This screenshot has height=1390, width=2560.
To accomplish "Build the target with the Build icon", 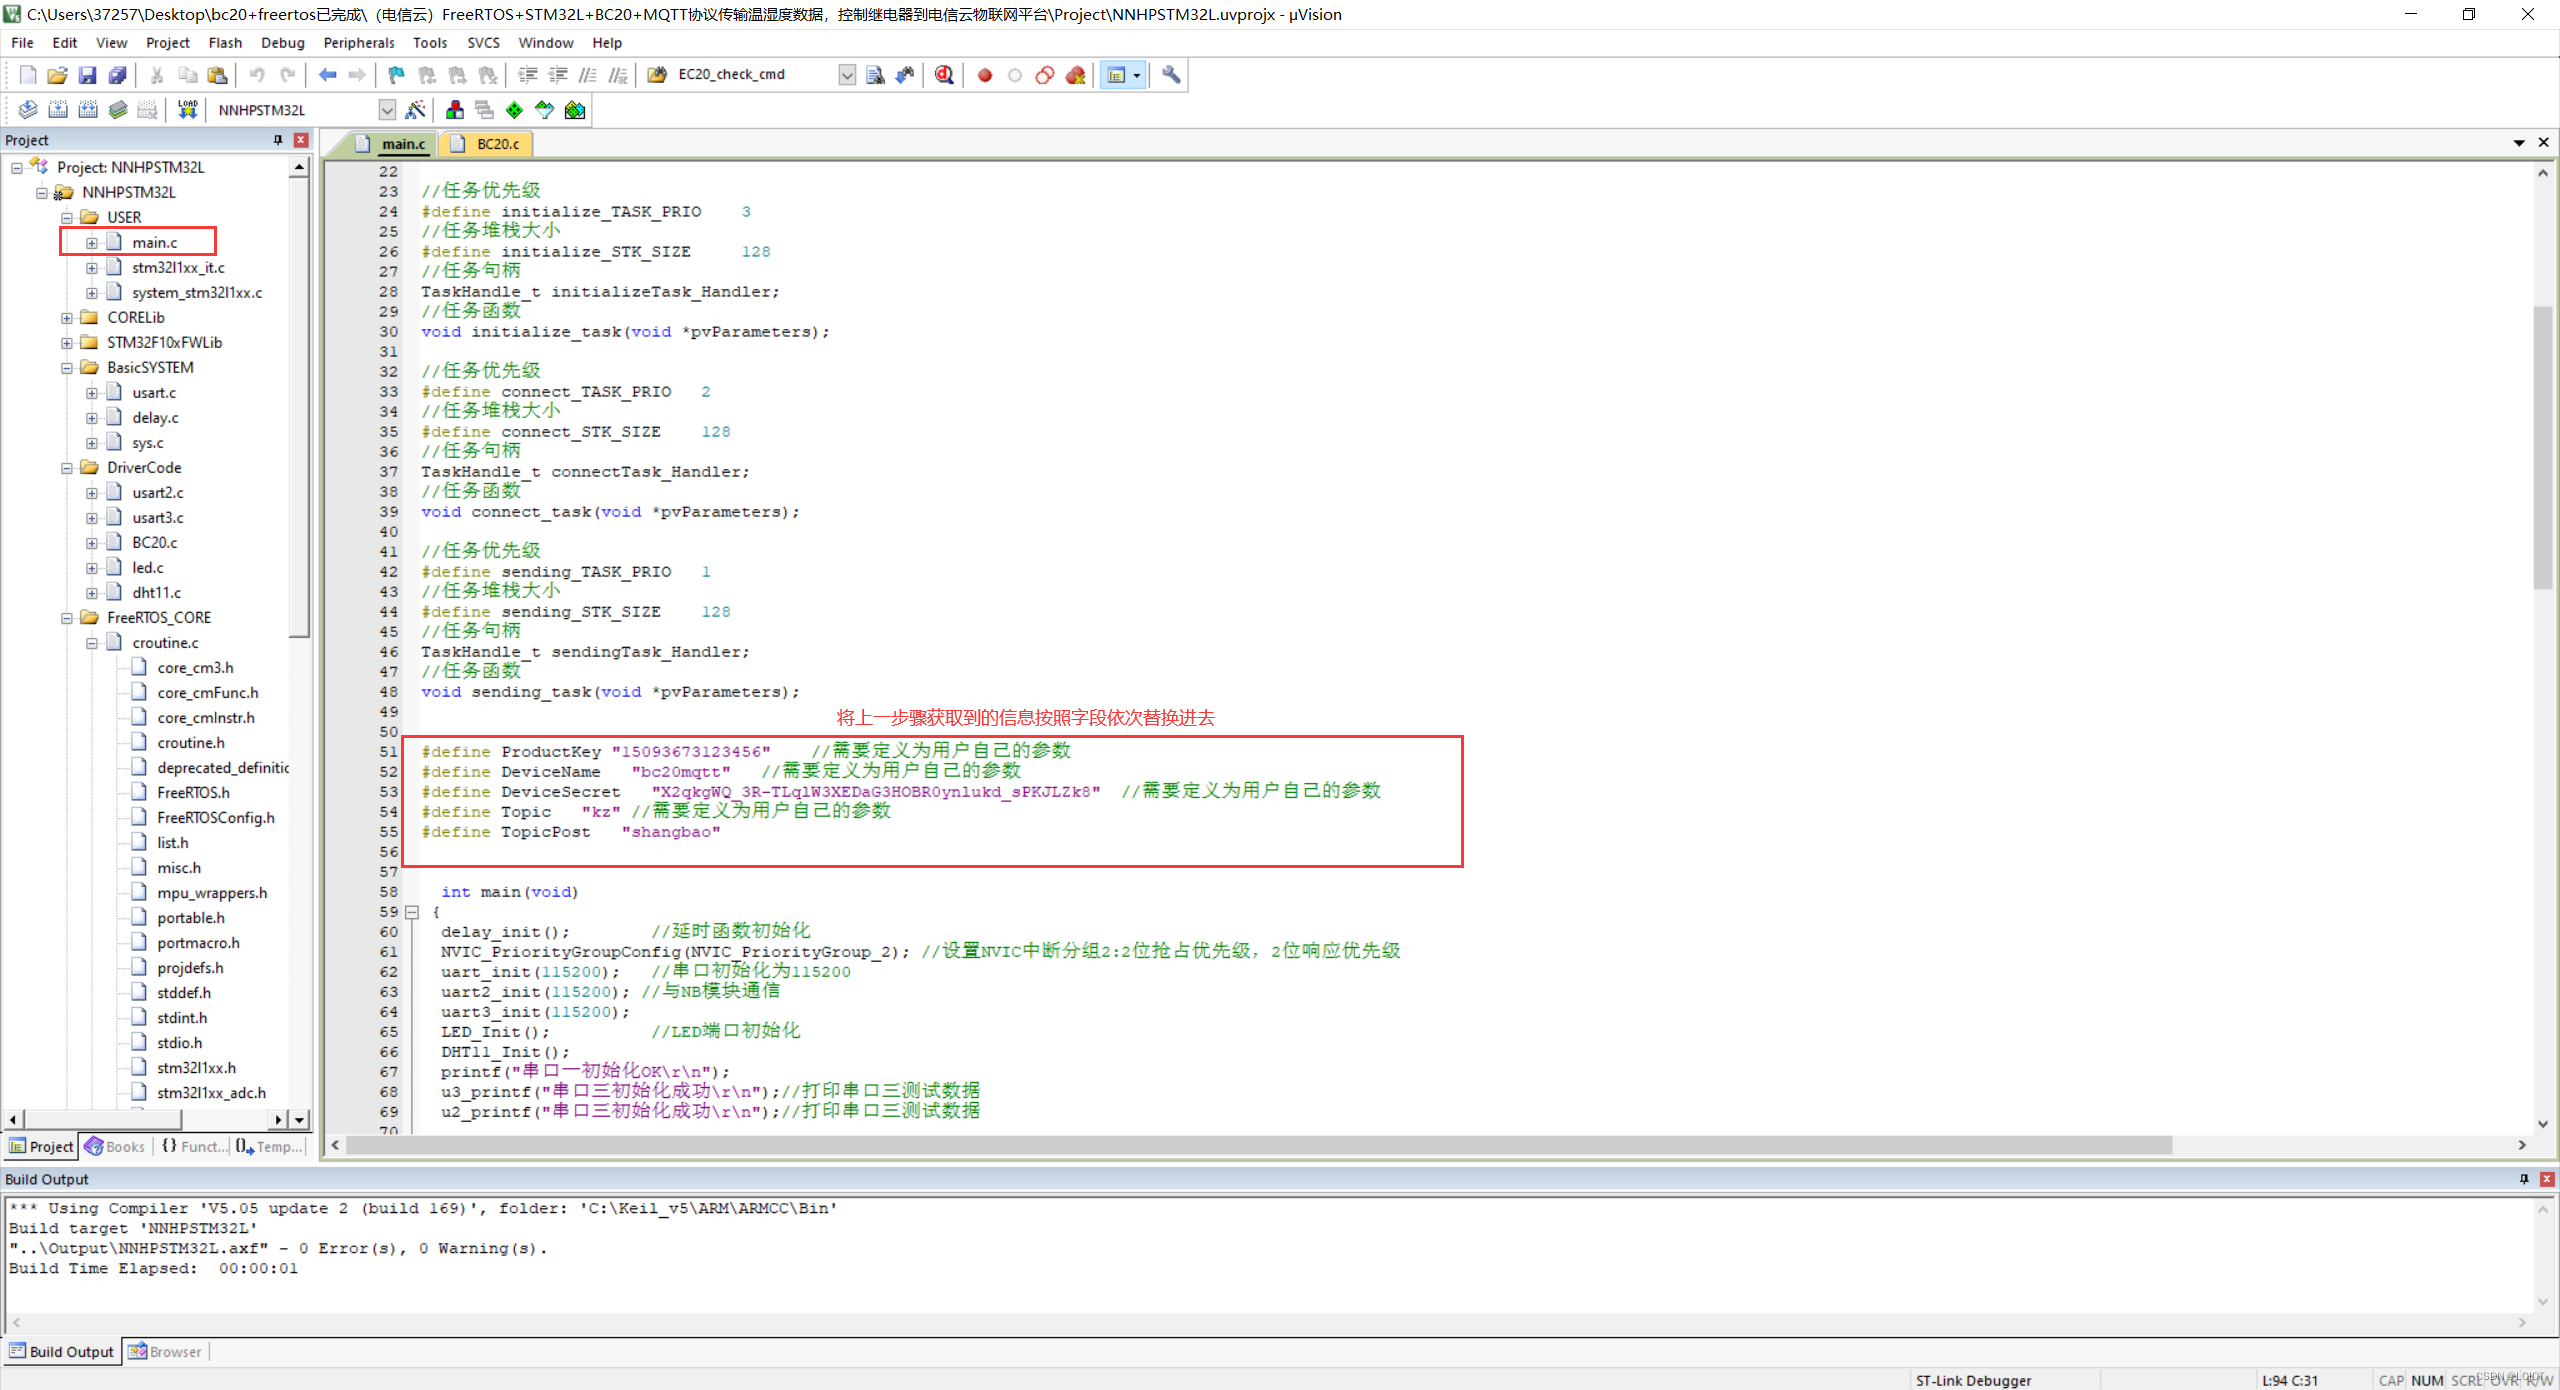I will click(58, 110).
